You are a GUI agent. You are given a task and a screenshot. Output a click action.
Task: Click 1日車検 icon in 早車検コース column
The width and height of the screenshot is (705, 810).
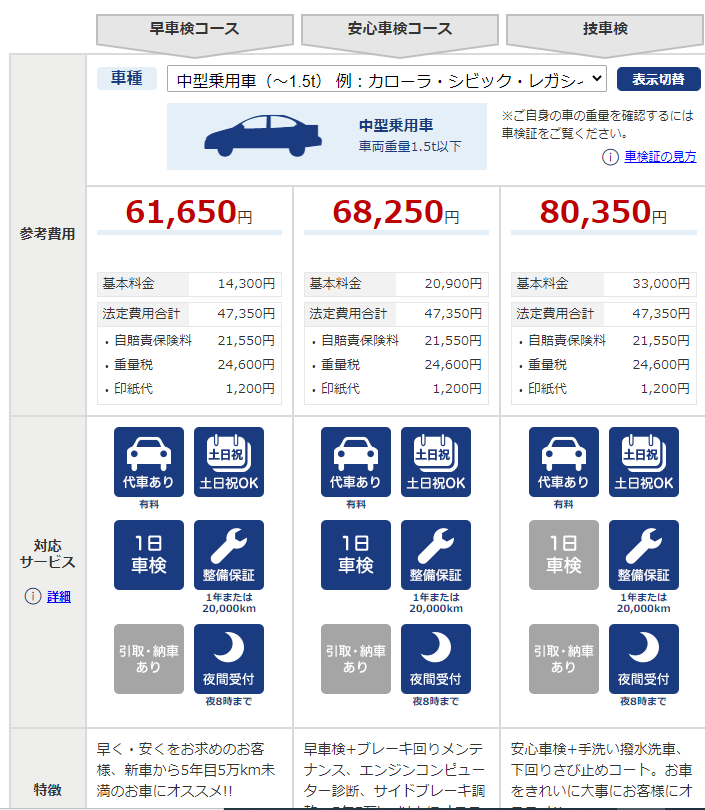pos(148,554)
